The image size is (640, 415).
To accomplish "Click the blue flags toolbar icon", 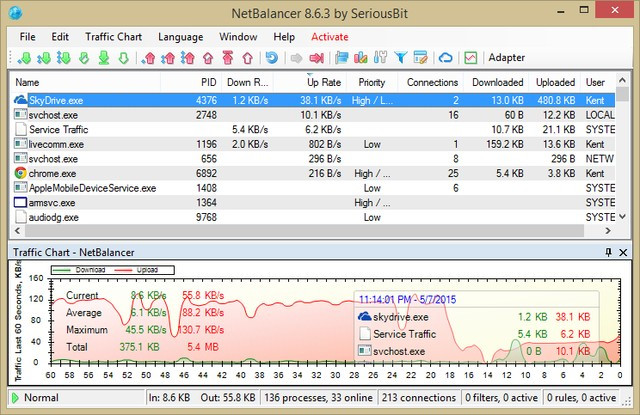I will tap(342, 58).
